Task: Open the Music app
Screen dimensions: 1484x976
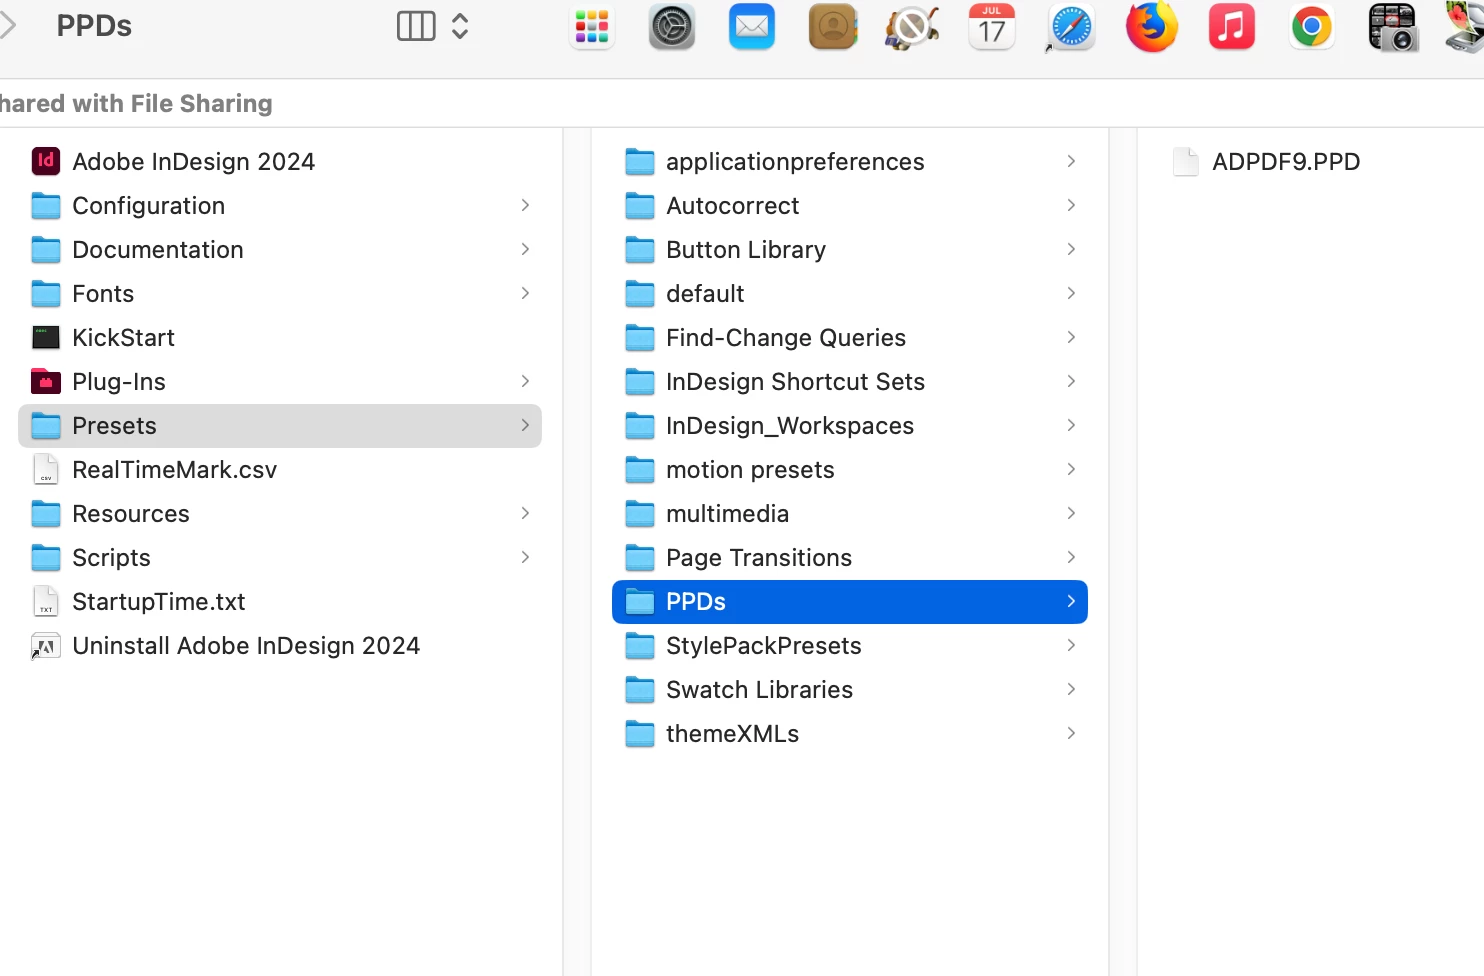Action: [1232, 27]
